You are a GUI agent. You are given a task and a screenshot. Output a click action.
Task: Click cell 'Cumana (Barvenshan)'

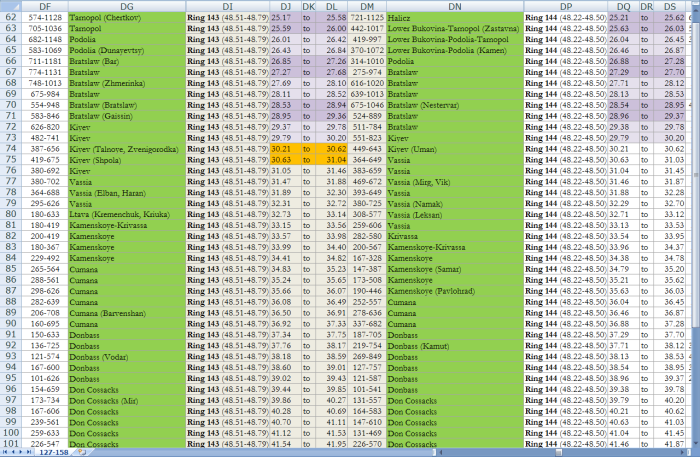tap(127, 313)
